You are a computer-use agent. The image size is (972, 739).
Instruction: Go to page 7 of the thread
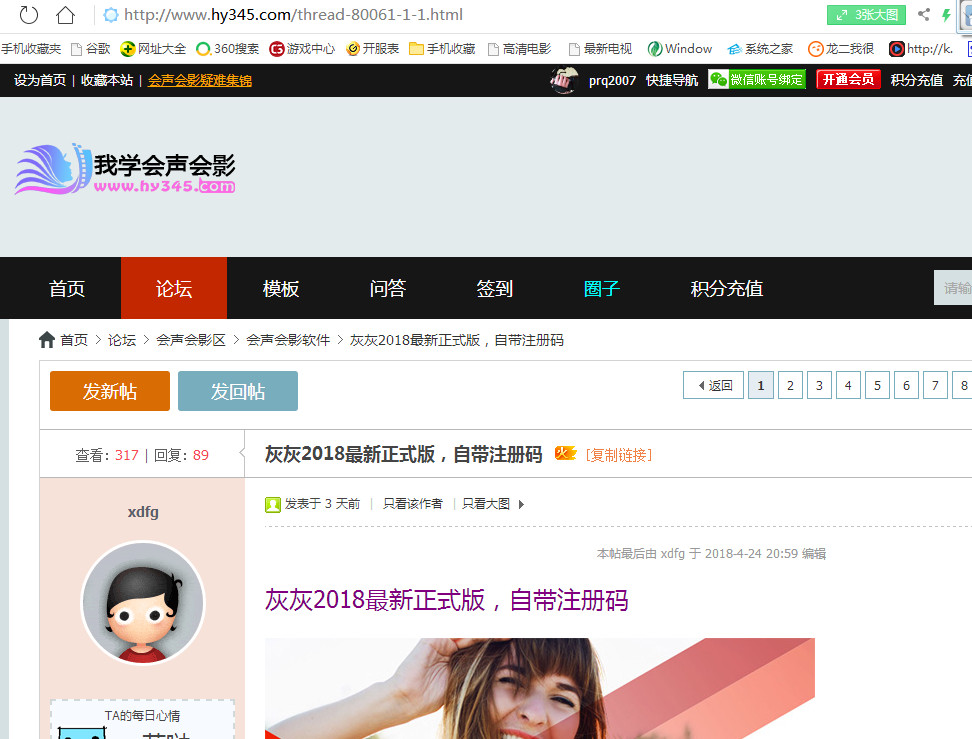(x=935, y=385)
